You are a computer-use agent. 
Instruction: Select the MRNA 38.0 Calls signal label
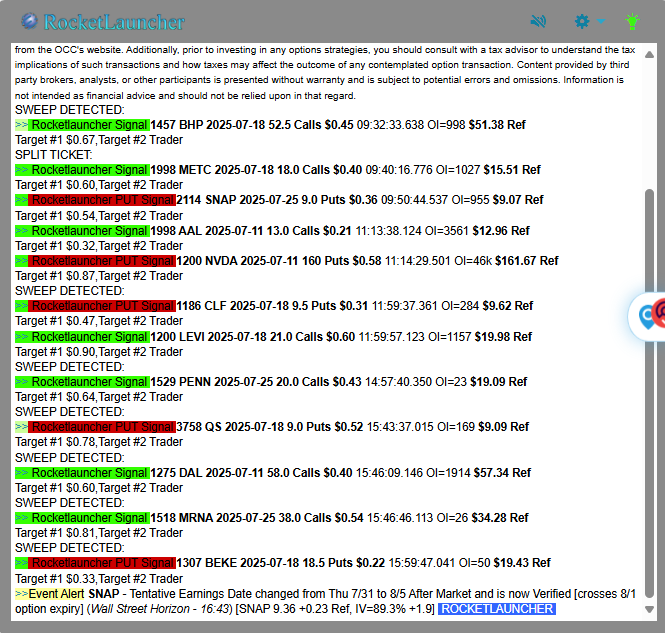pos(89,518)
